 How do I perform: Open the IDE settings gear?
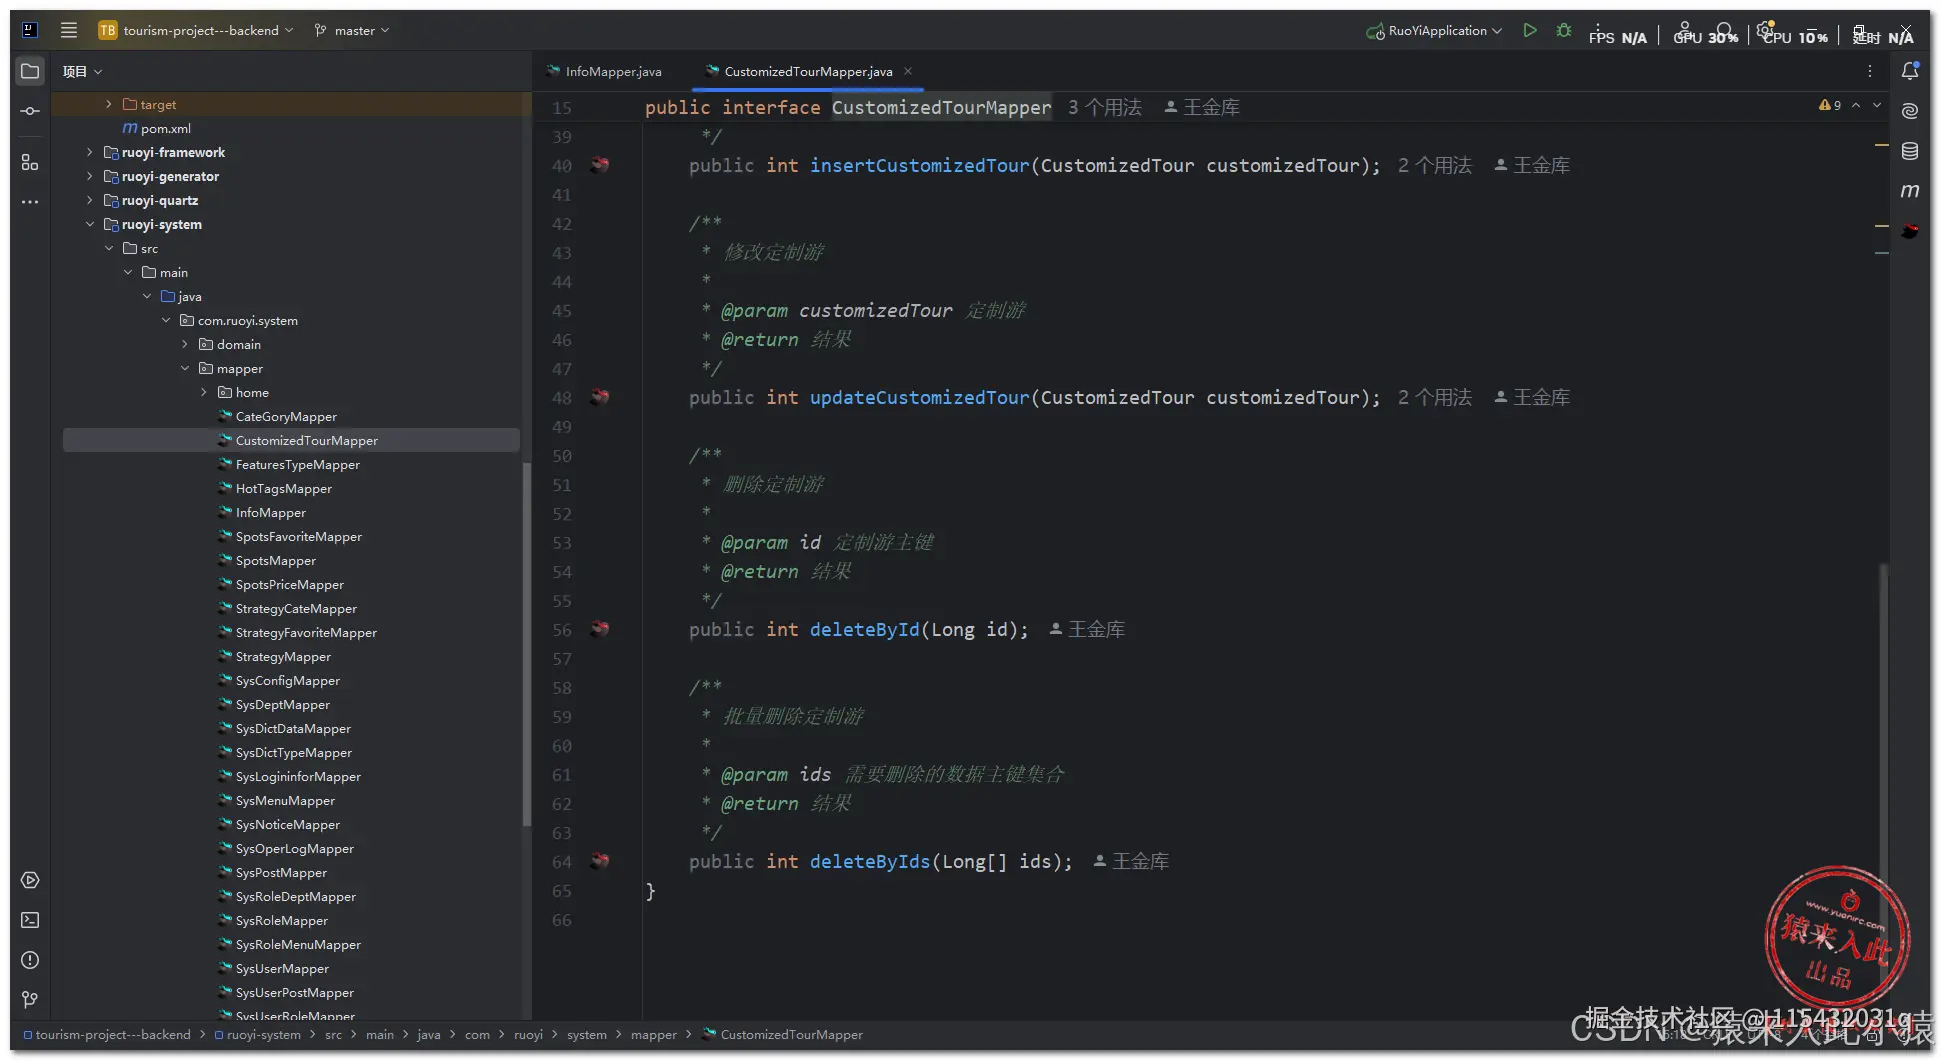(x=1766, y=28)
